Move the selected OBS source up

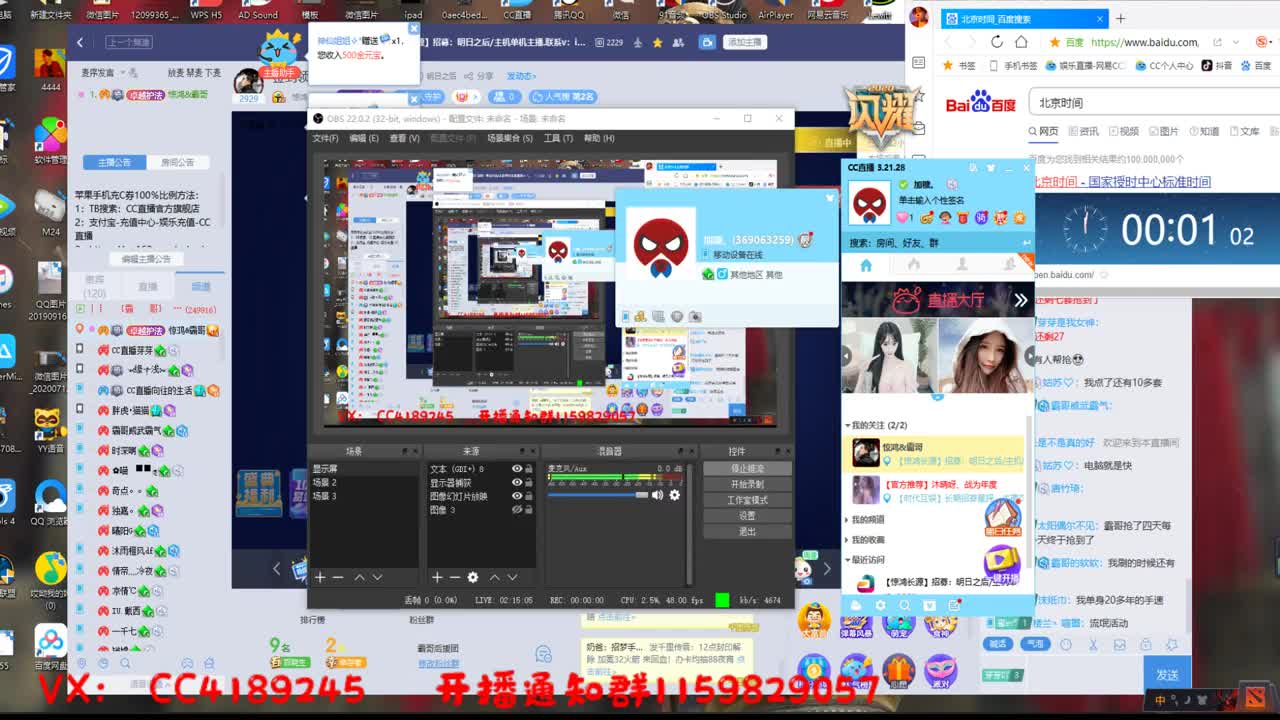(x=494, y=577)
